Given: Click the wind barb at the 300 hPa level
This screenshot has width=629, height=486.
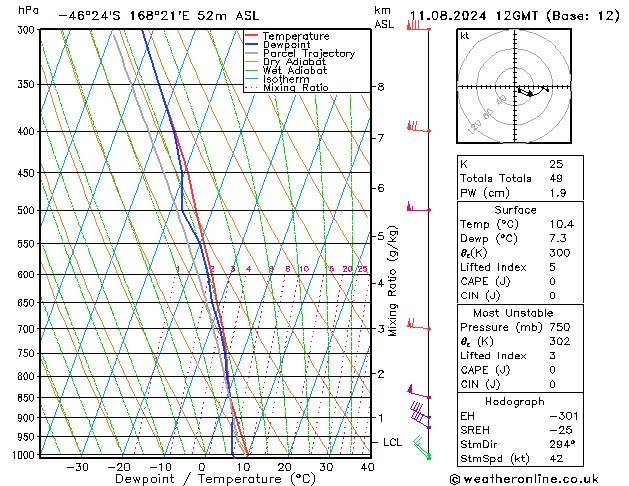Looking at the screenshot, I should click(419, 26).
